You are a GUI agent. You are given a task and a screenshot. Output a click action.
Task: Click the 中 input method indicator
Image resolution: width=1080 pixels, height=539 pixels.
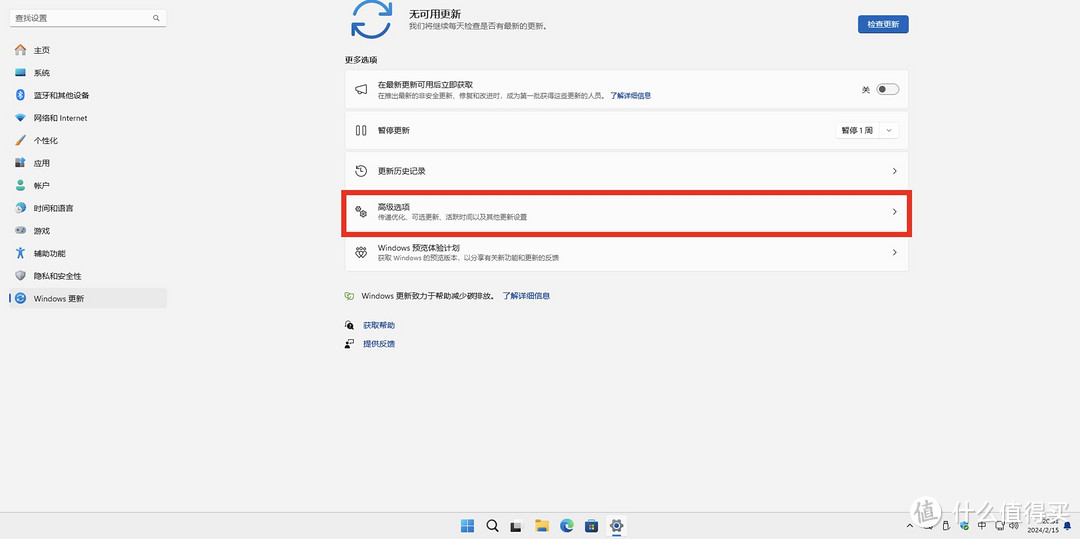pos(982,527)
